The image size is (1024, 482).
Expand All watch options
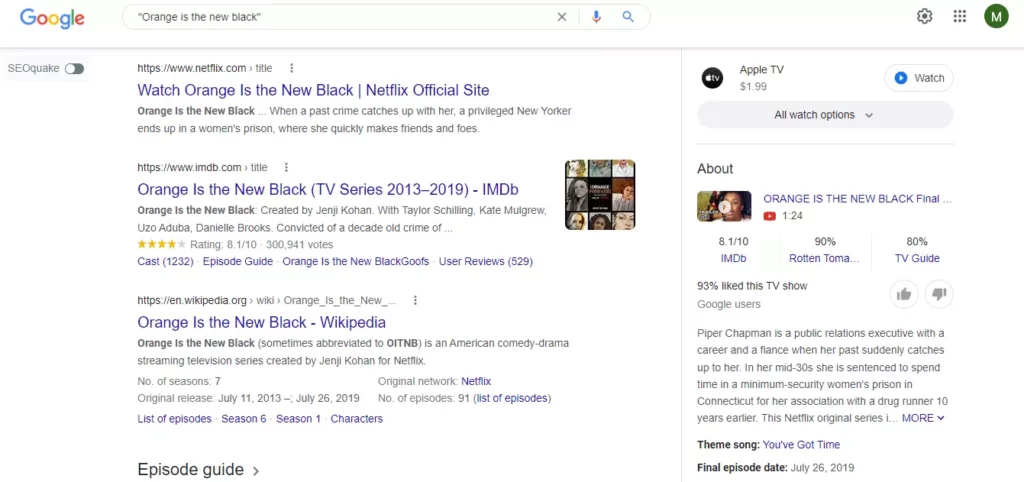(825, 115)
